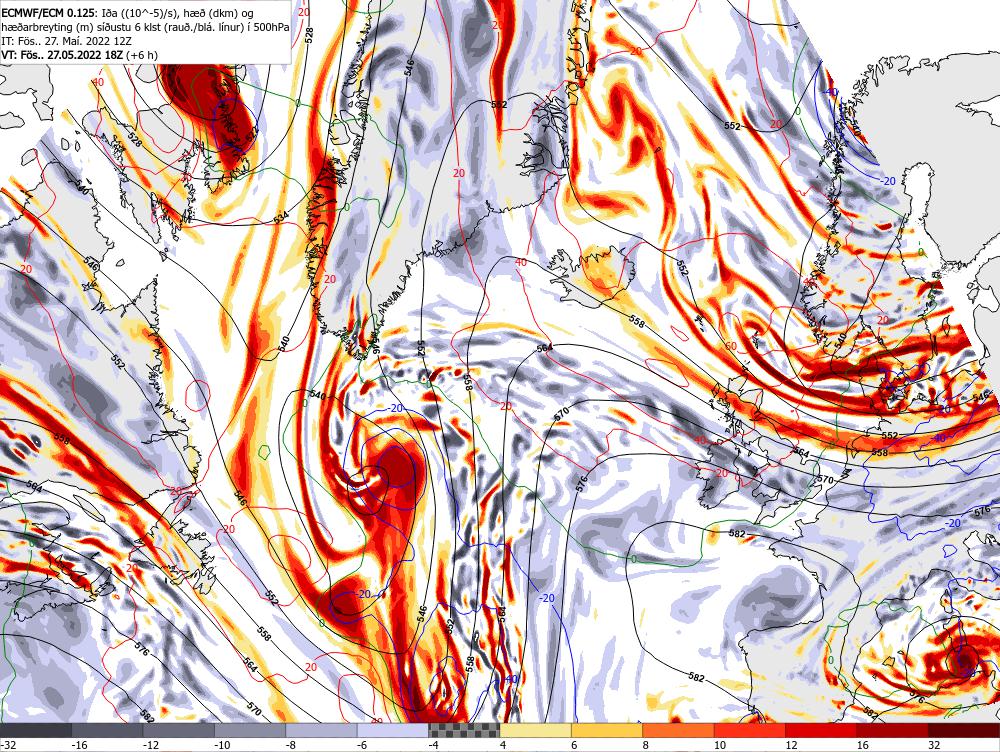Select the pale yellow swatch between 4 and 6
This screenshot has width=1000, height=752.
point(536,730)
